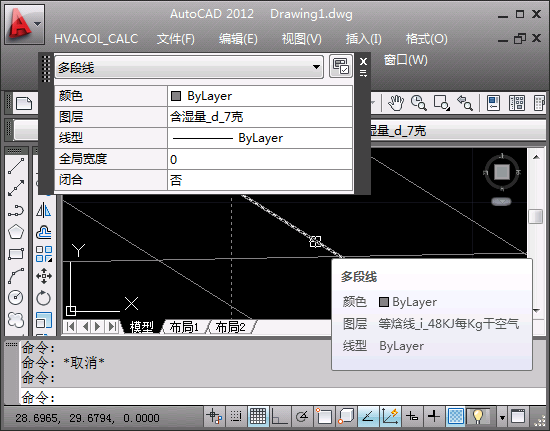Select the Polygon draw tool
This screenshot has width=550, height=431.
16,232
